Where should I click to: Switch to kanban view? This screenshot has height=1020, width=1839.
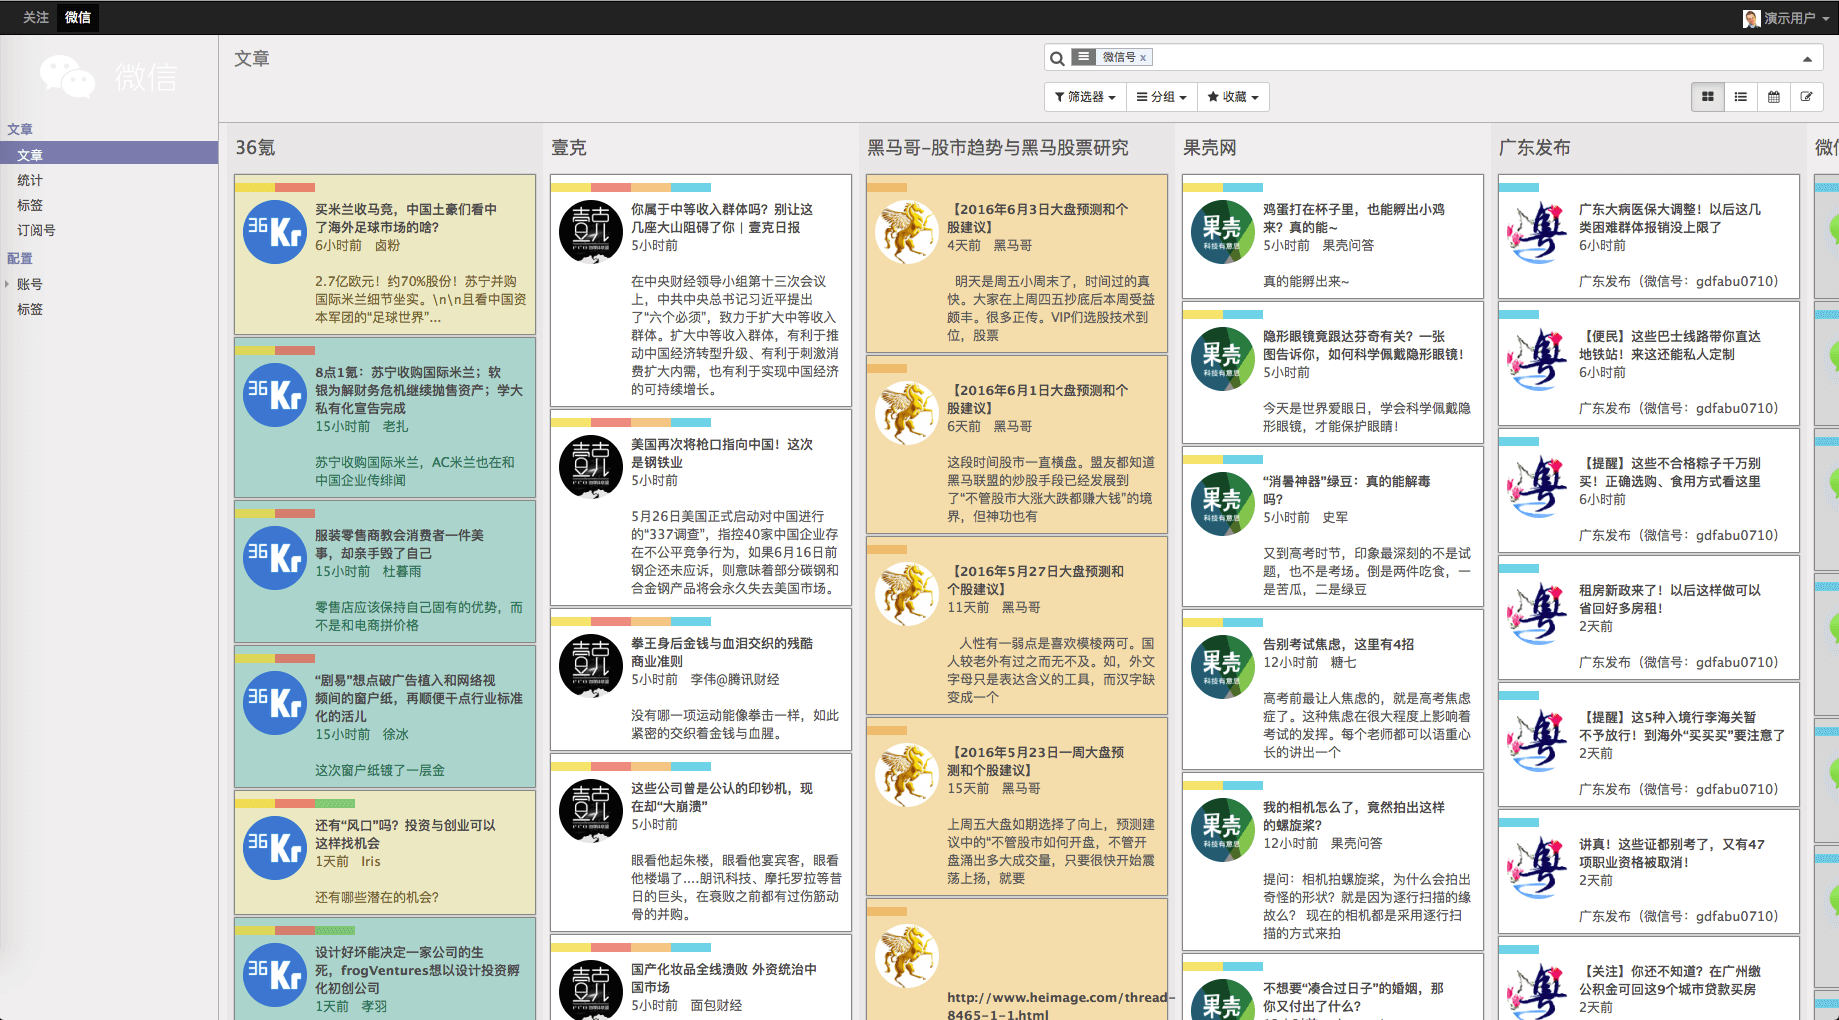pyautogui.click(x=1708, y=97)
